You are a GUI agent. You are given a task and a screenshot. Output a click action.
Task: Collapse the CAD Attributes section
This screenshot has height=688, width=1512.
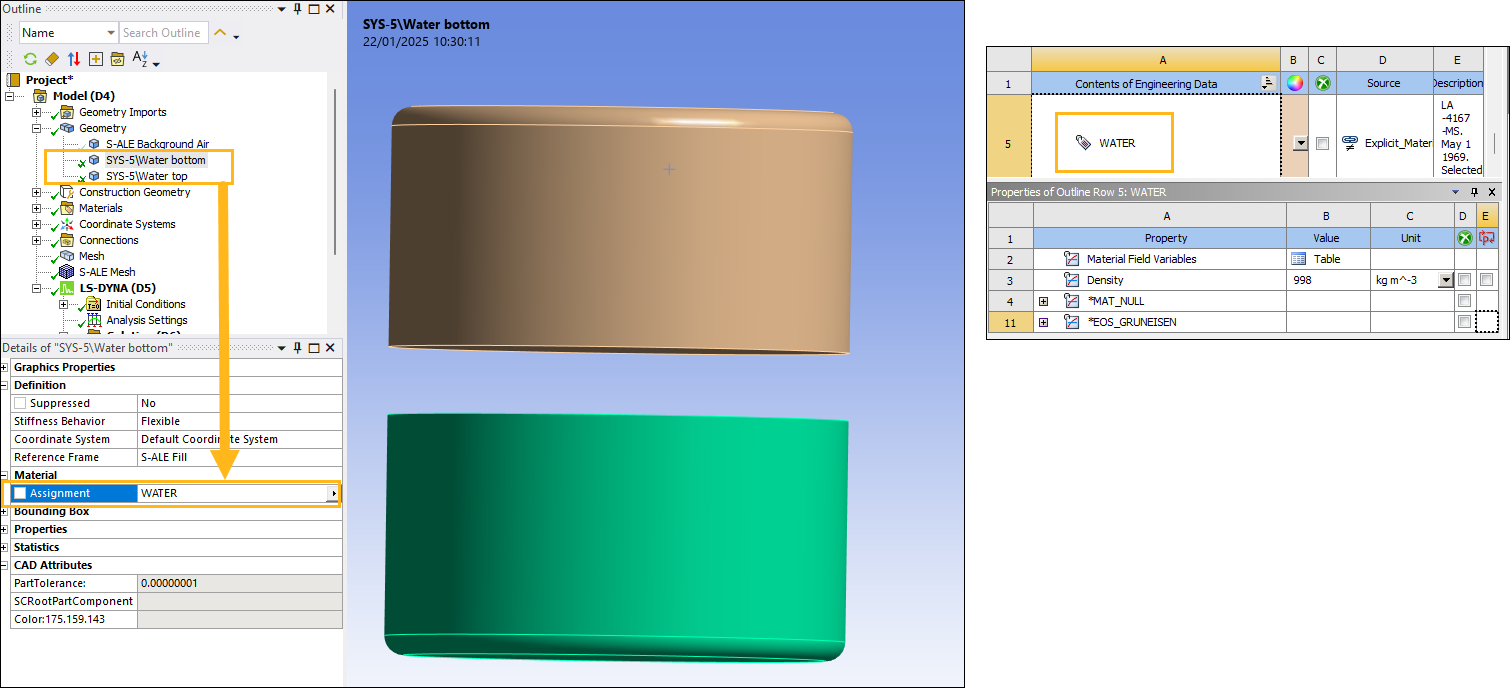6,565
